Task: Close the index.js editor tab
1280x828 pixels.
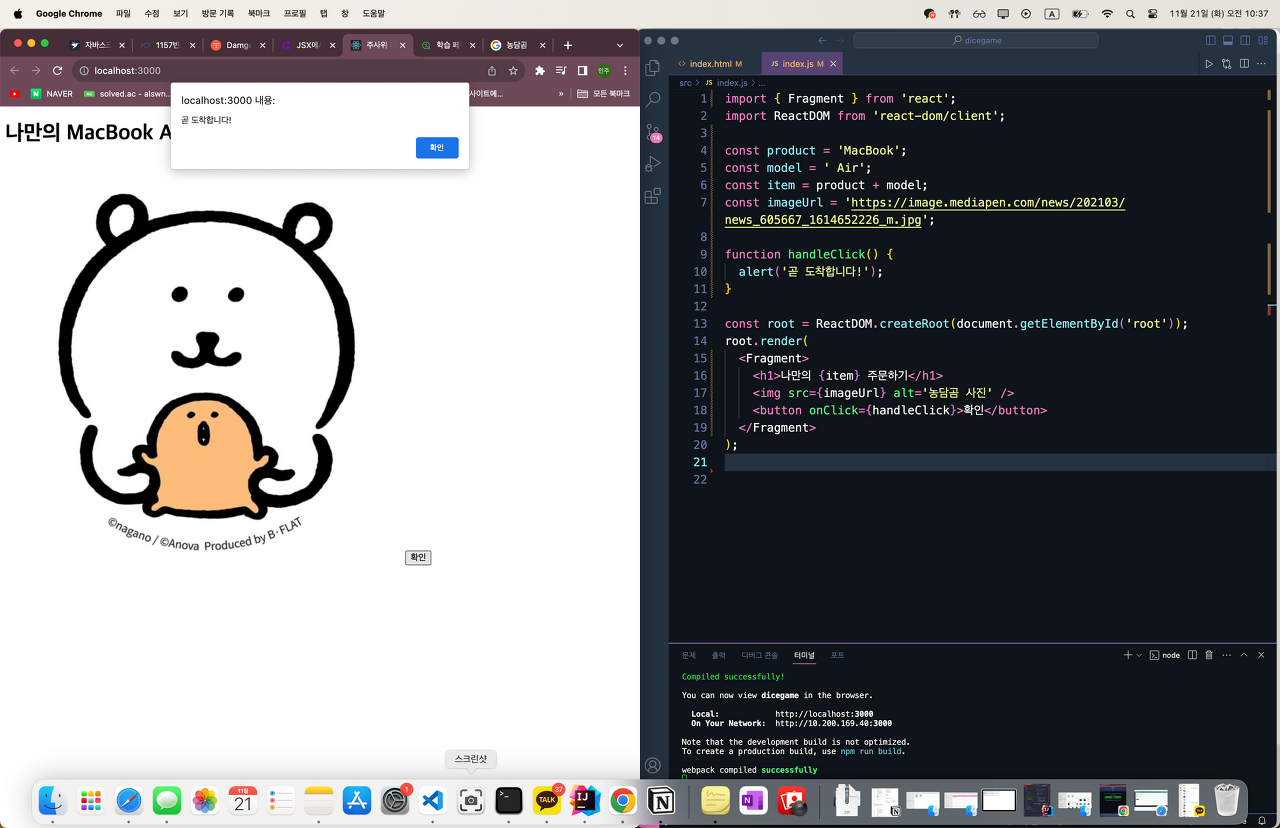Action: pos(834,64)
